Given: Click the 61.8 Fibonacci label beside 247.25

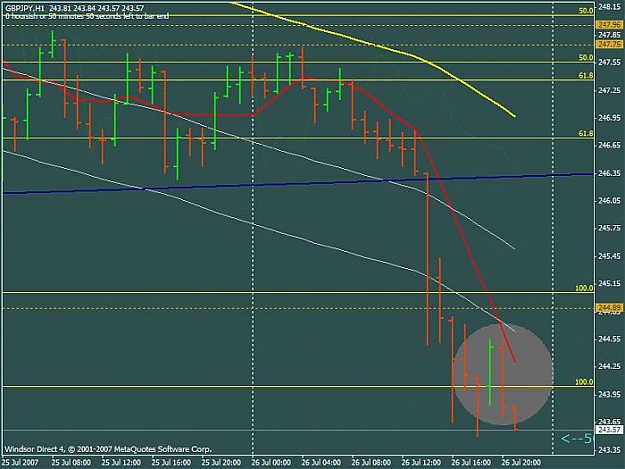Looking at the screenshot, I should pos(586,75).
